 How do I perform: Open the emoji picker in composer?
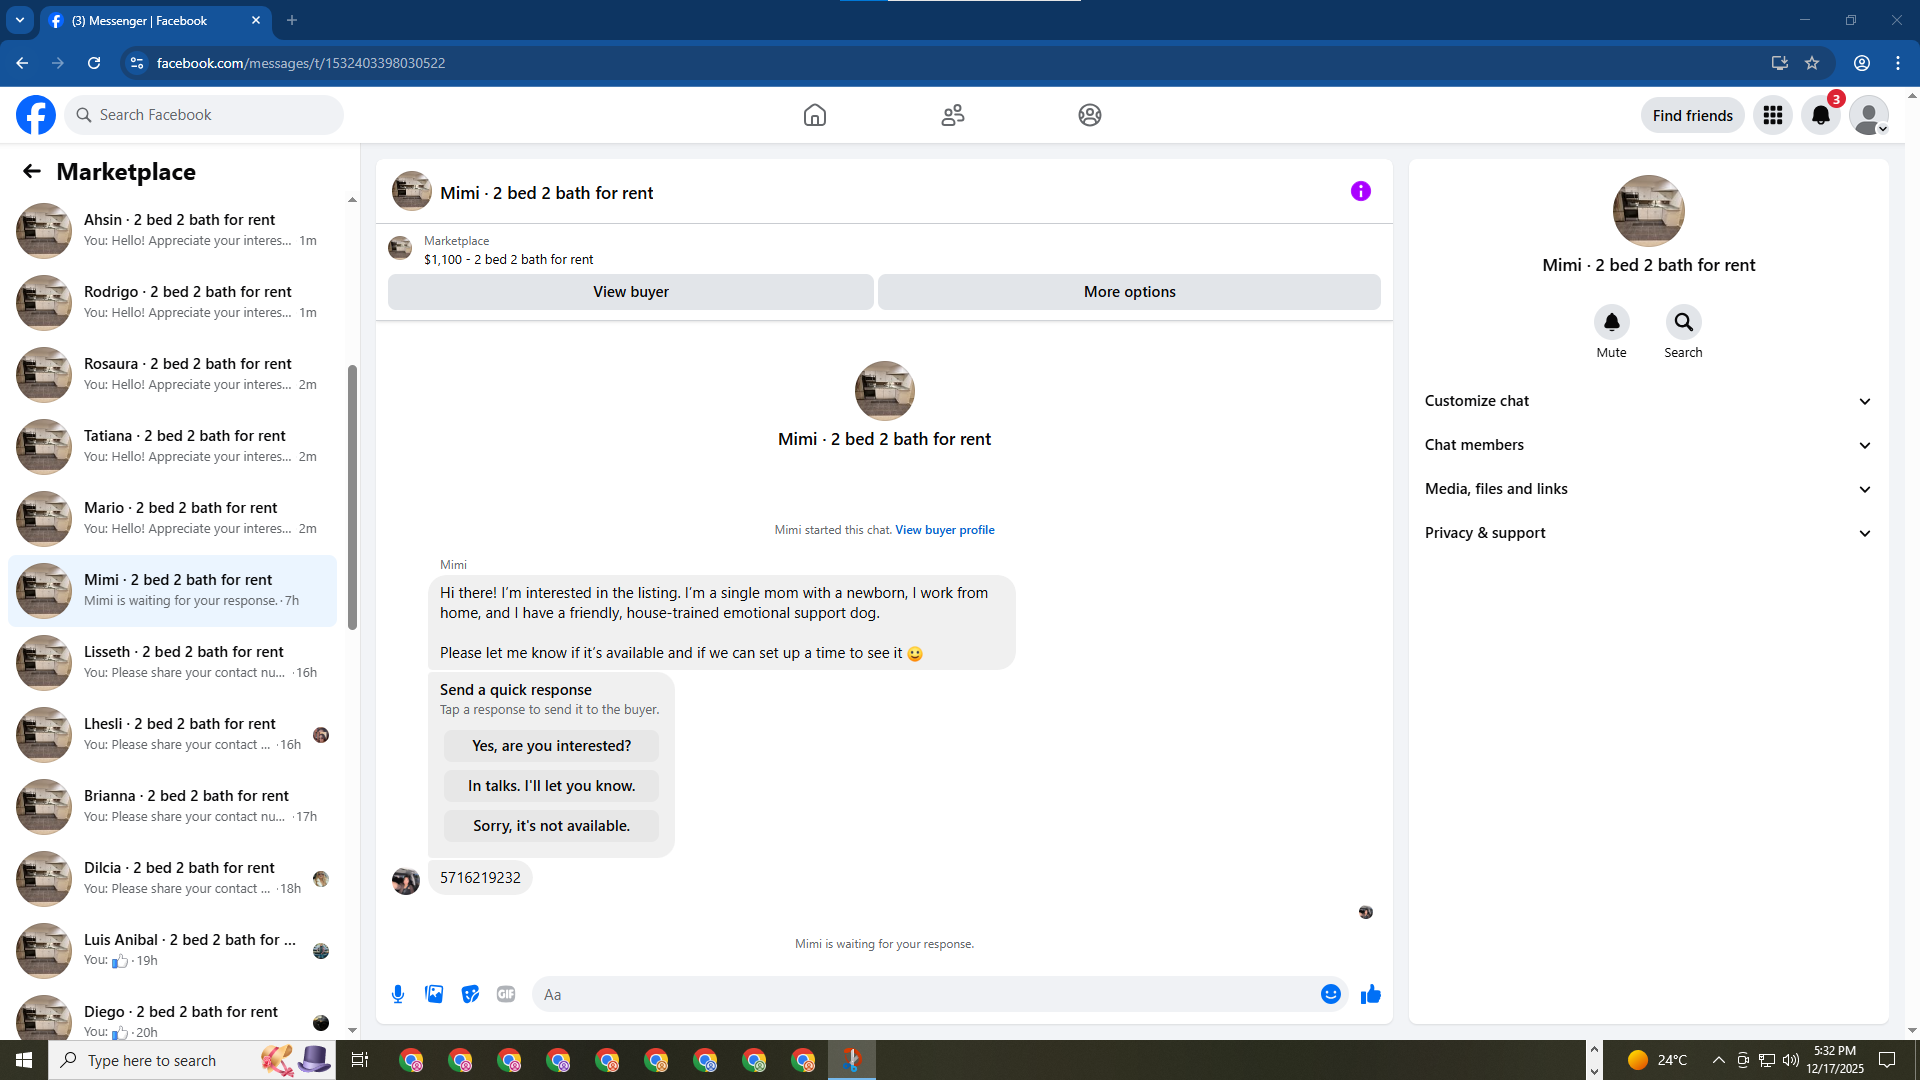click(x=1330, y=994)
